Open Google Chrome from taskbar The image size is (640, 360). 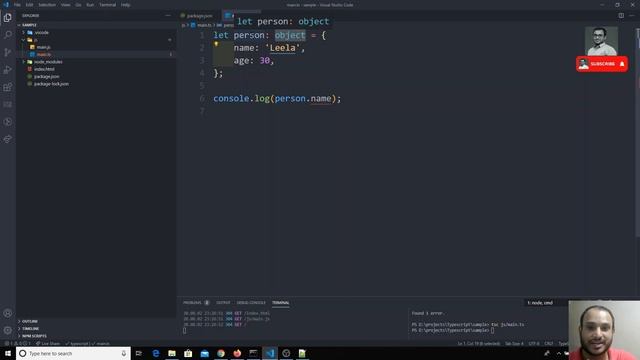(x=221, y=353)
